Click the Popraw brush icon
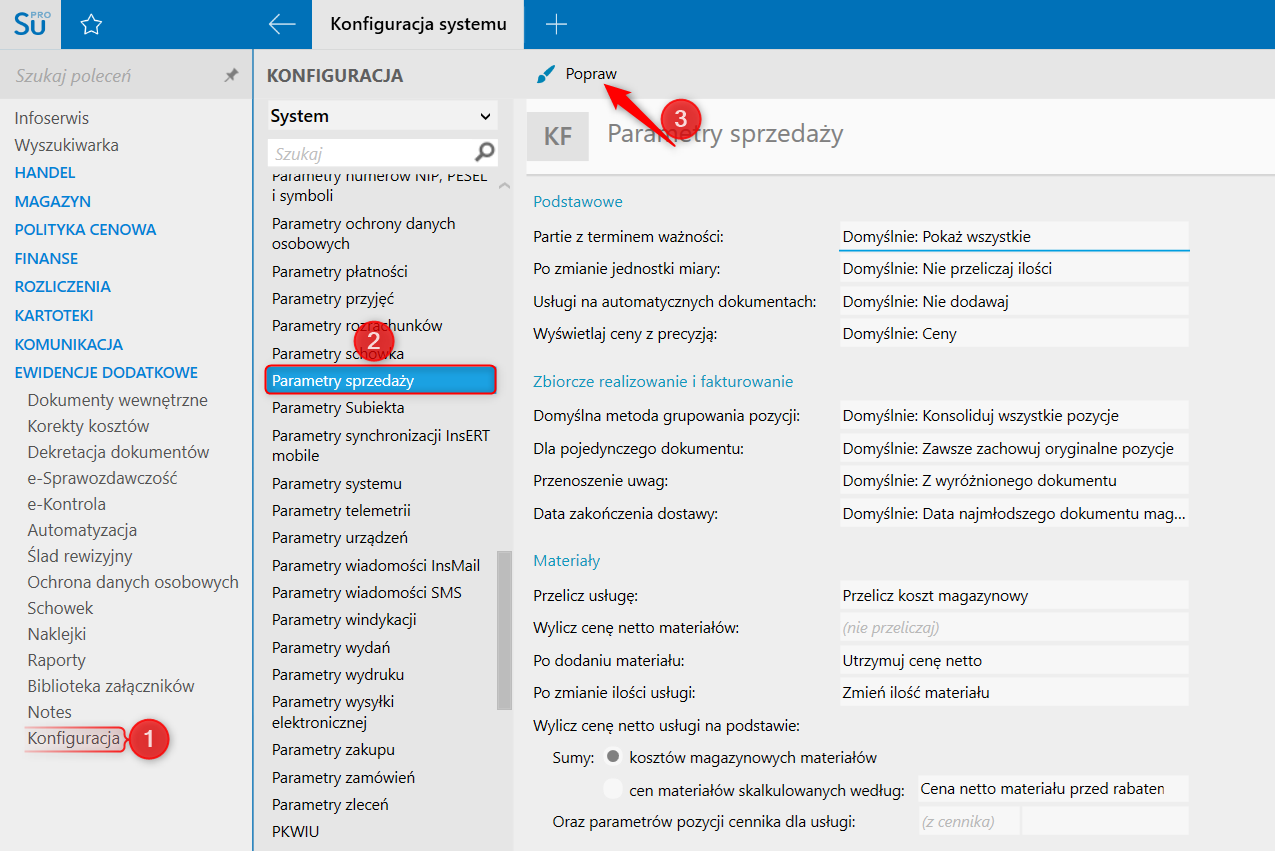Screen dimensions: 1275x851 click(x=545, y=74)
